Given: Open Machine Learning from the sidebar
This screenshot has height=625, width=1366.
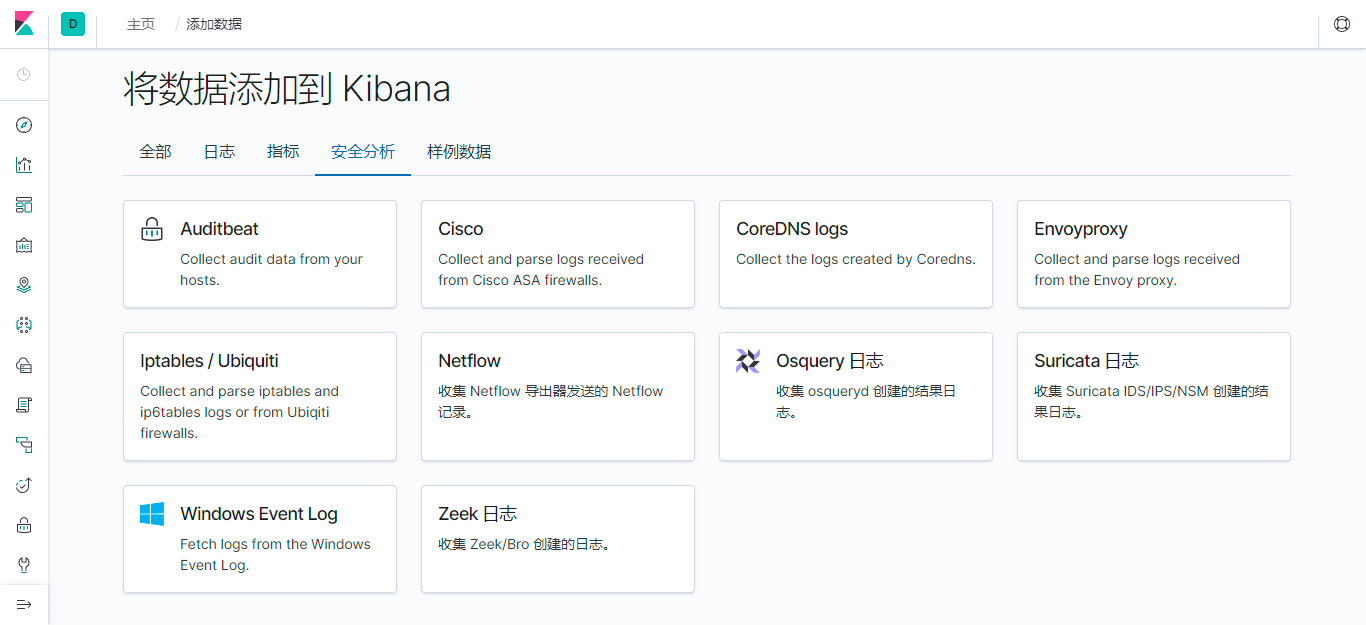Looking at the screenshot, I should (25, 325).
